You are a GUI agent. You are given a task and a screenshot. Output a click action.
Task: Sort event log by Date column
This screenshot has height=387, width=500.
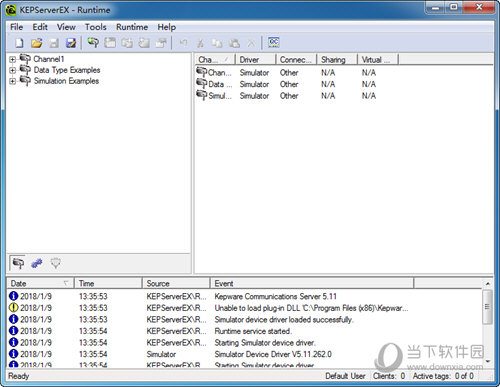pyautogui.click(x=40, y=283)
